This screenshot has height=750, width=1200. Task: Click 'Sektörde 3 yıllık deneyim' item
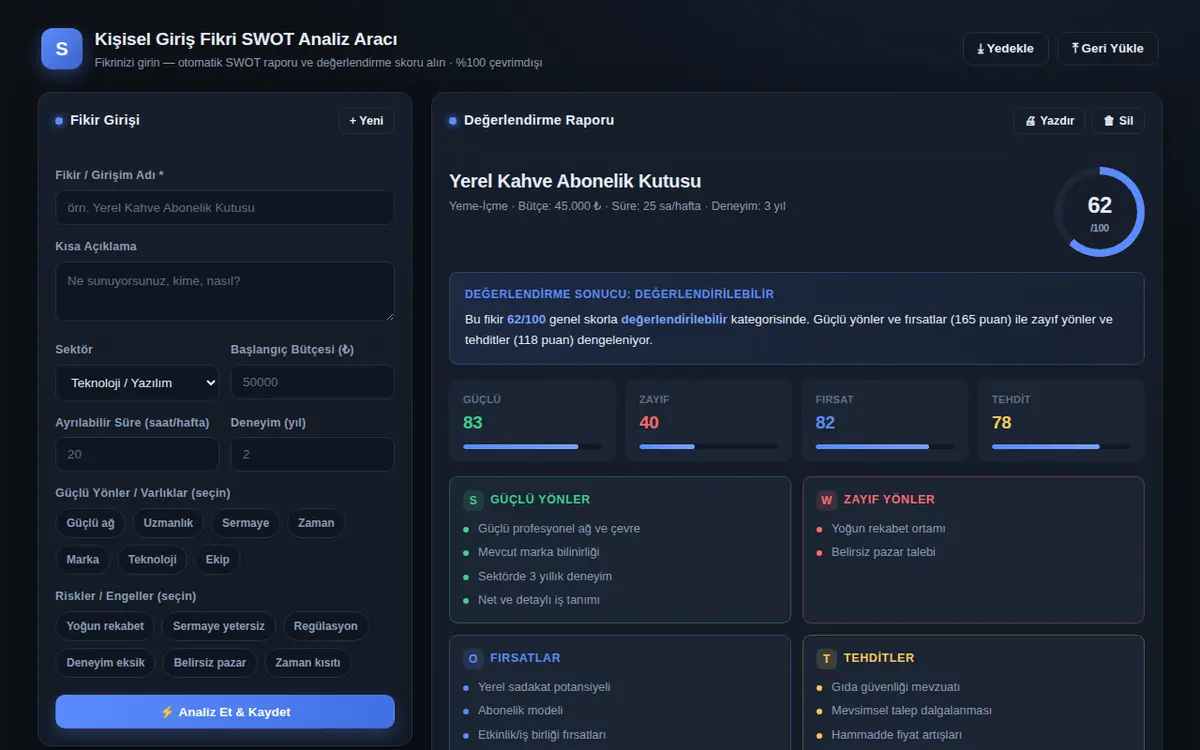545,576
